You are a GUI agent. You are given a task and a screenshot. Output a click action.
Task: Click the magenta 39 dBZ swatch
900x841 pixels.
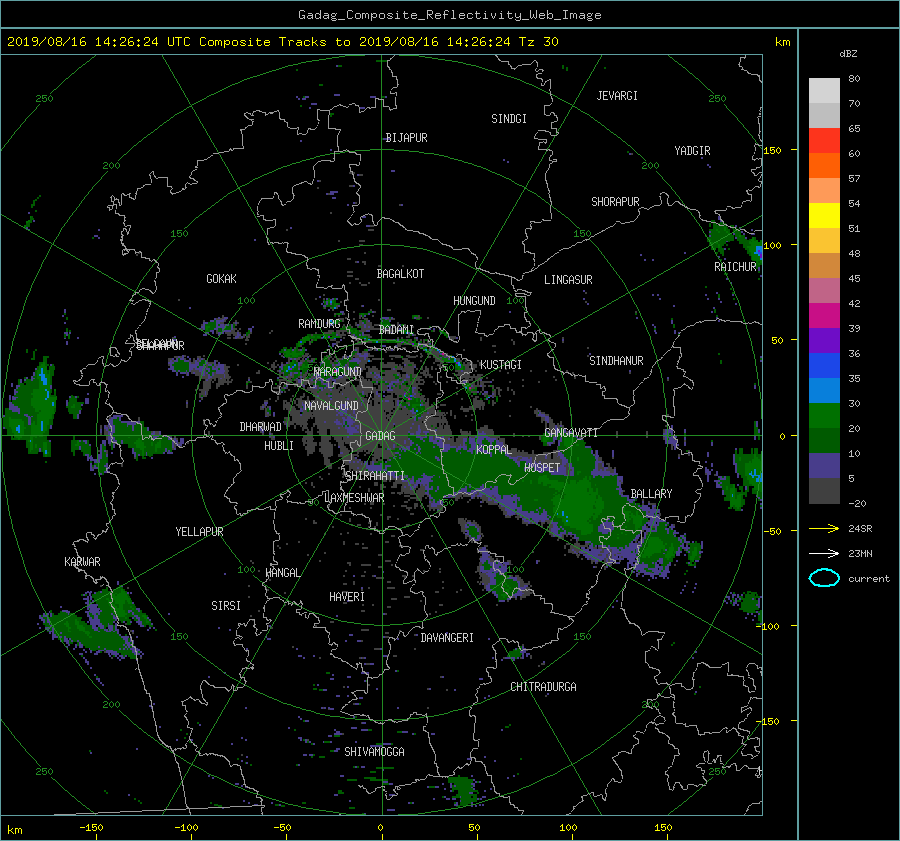(x=824, y=315)
